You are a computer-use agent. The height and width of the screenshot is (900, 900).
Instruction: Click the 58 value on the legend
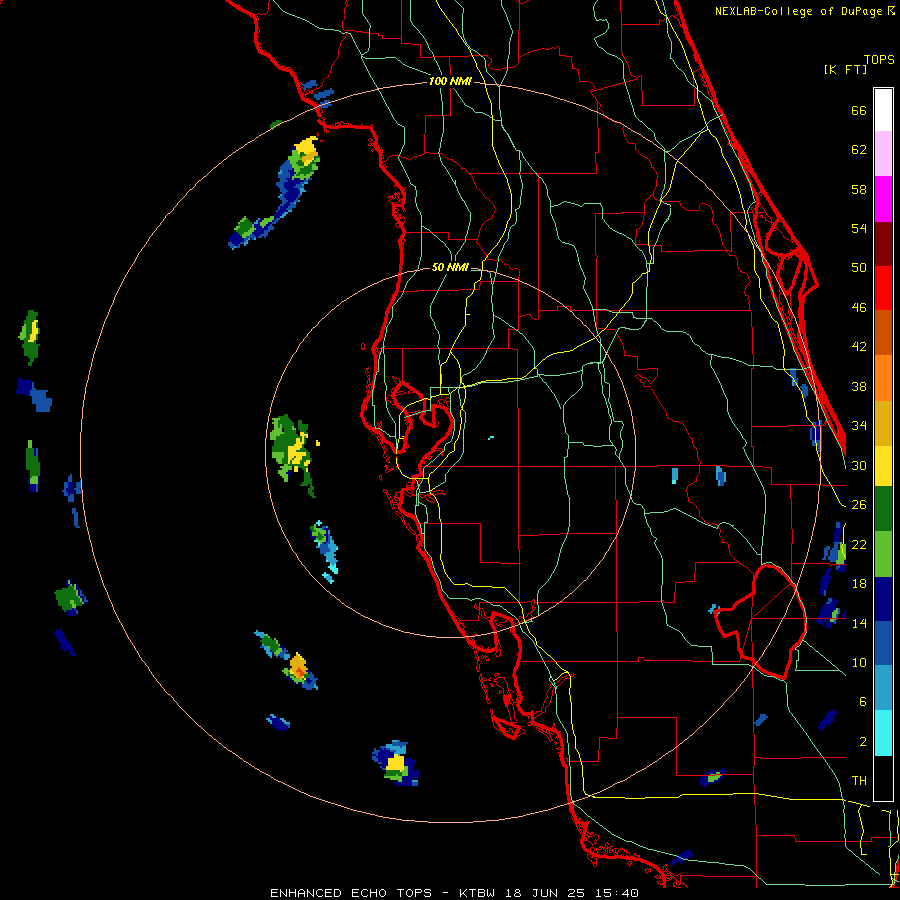(x=859, y=189)
